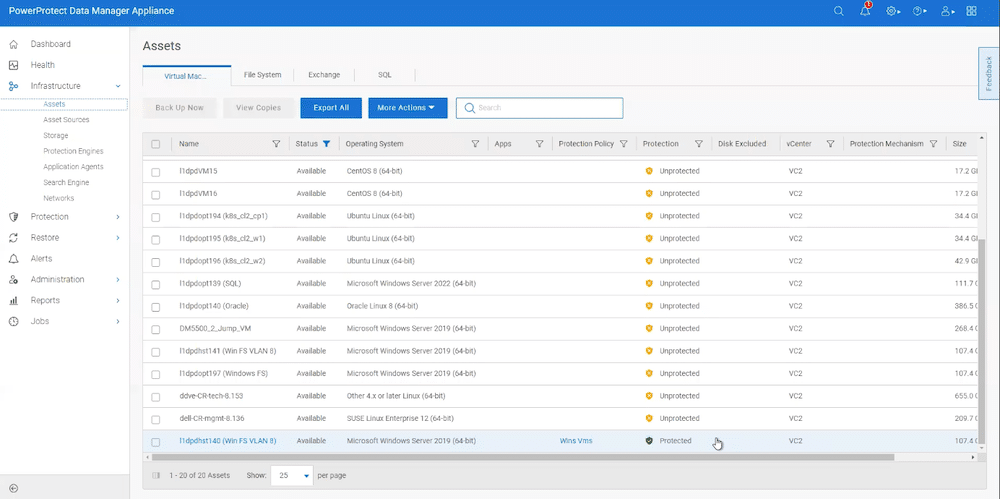Tick the checkbox for l1dpdopt140 (Oracle)

click(x=156, y=307)
